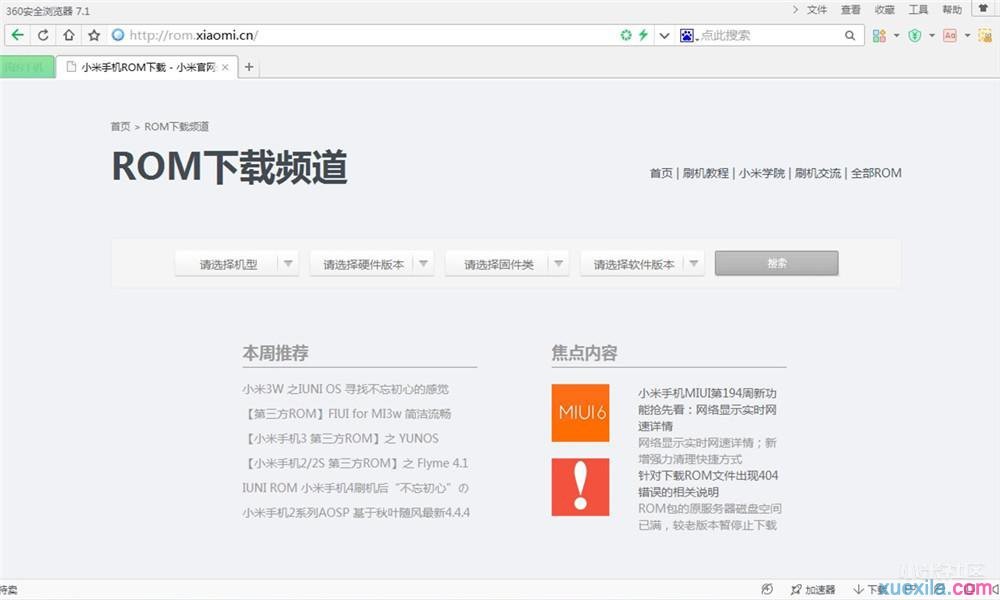The height and width of the screenshot is (600, 1000).
Task: Open the skin shirt icon at top right
Action: tap(983, 8)
